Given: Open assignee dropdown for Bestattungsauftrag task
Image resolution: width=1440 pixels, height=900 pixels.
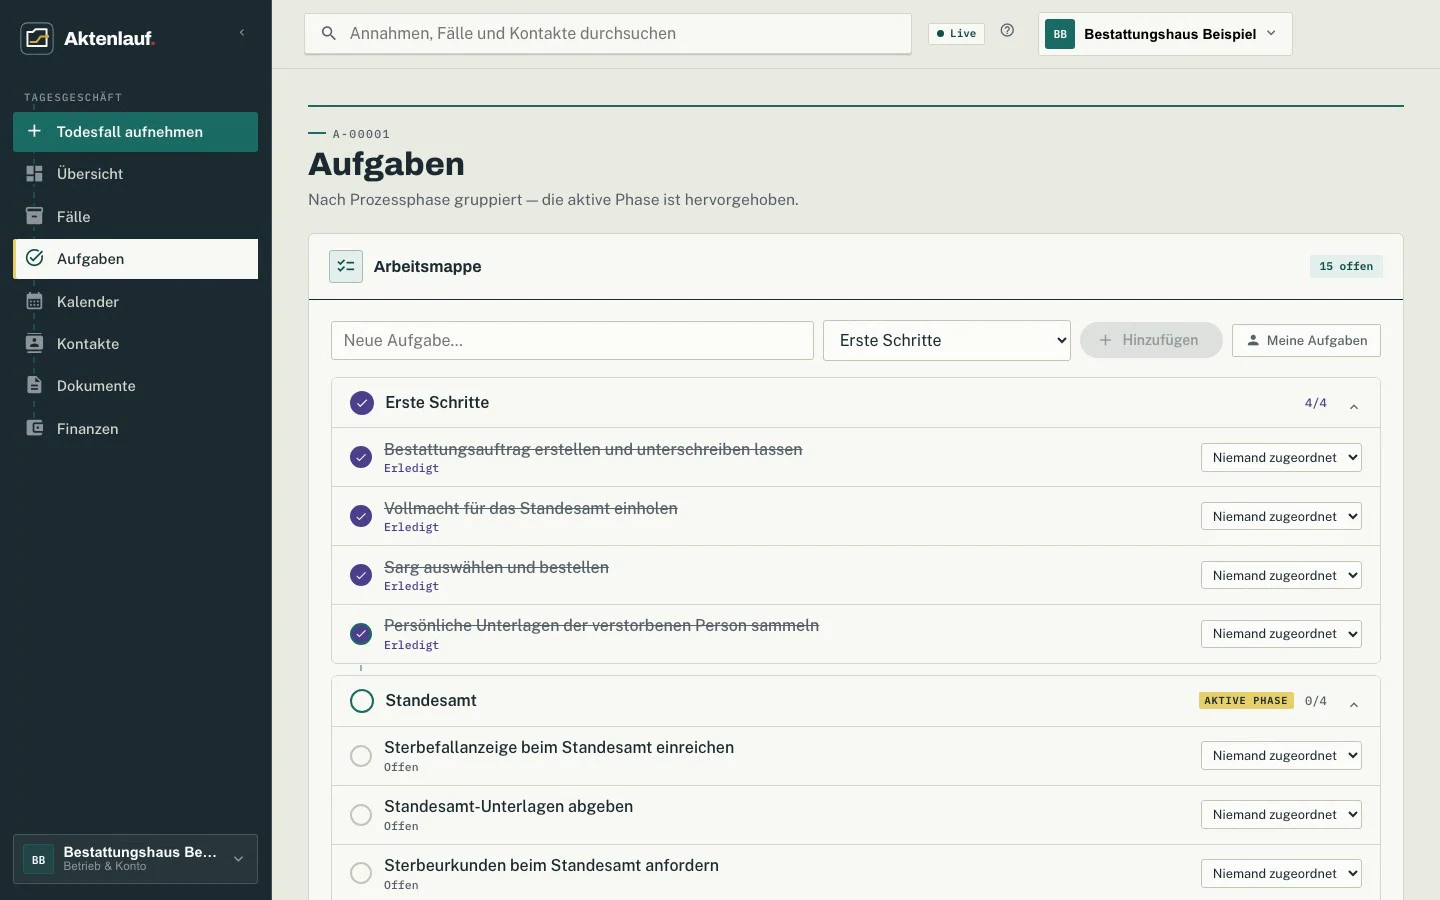Looking at the screenshot, I should (x=1281, y=457).
